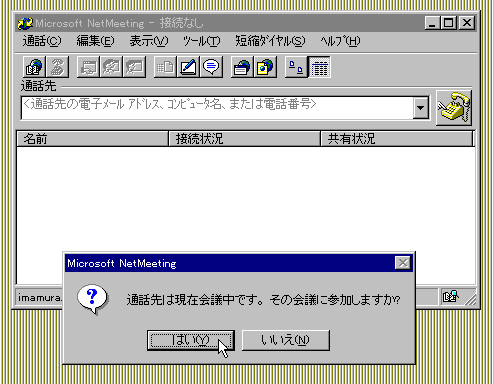This screenshot has height=384, width=494.
Task: Click the file transfer globe icon
Action: coord(265,67)
